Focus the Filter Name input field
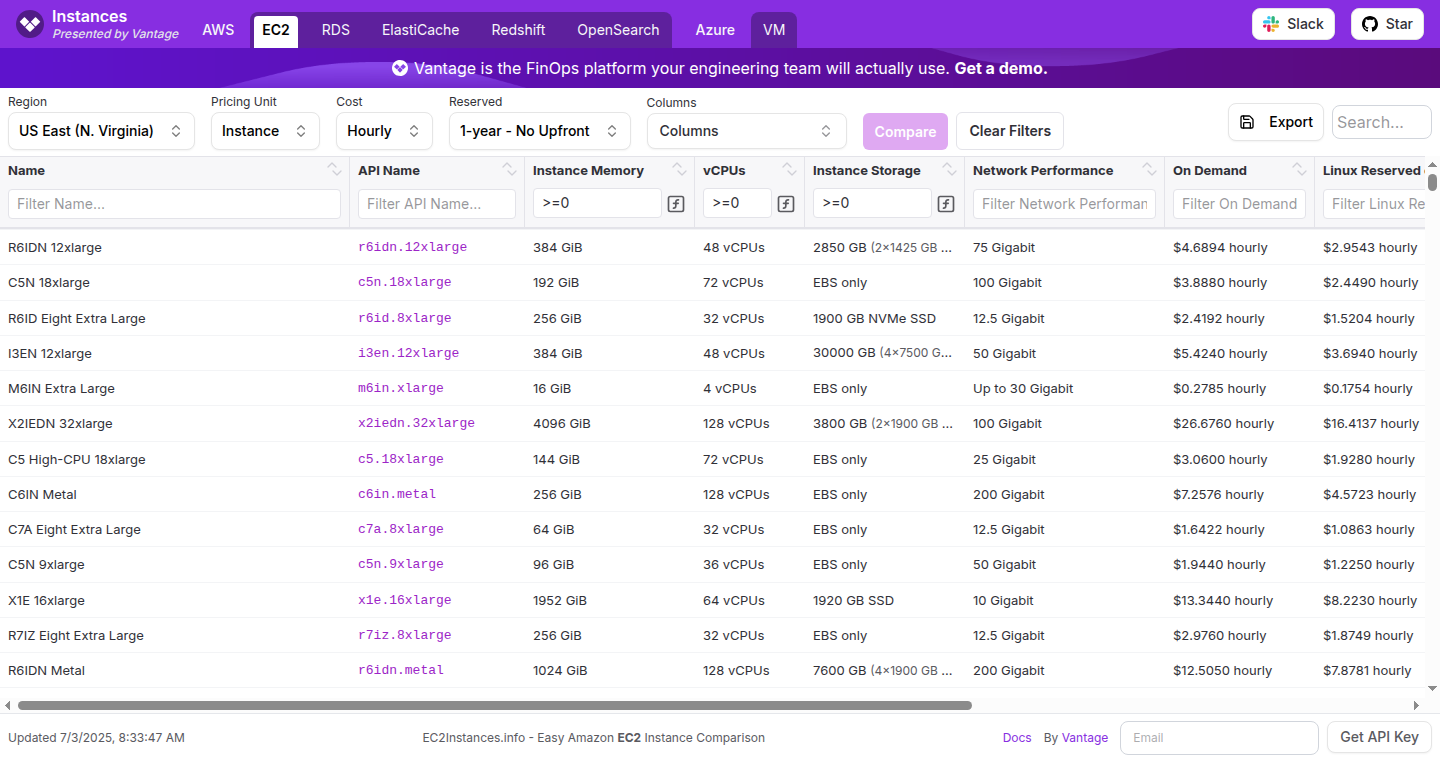The image size is (1440, 761). [x=174, y=204]
